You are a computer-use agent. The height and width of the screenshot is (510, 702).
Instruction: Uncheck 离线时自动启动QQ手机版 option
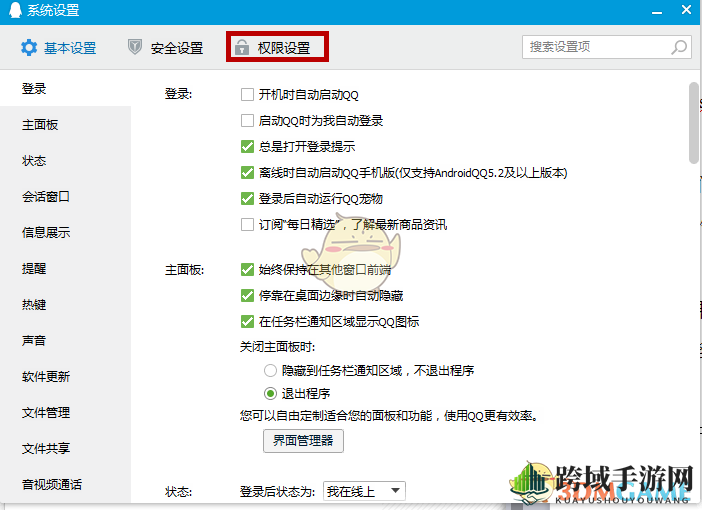click(247, 172)
